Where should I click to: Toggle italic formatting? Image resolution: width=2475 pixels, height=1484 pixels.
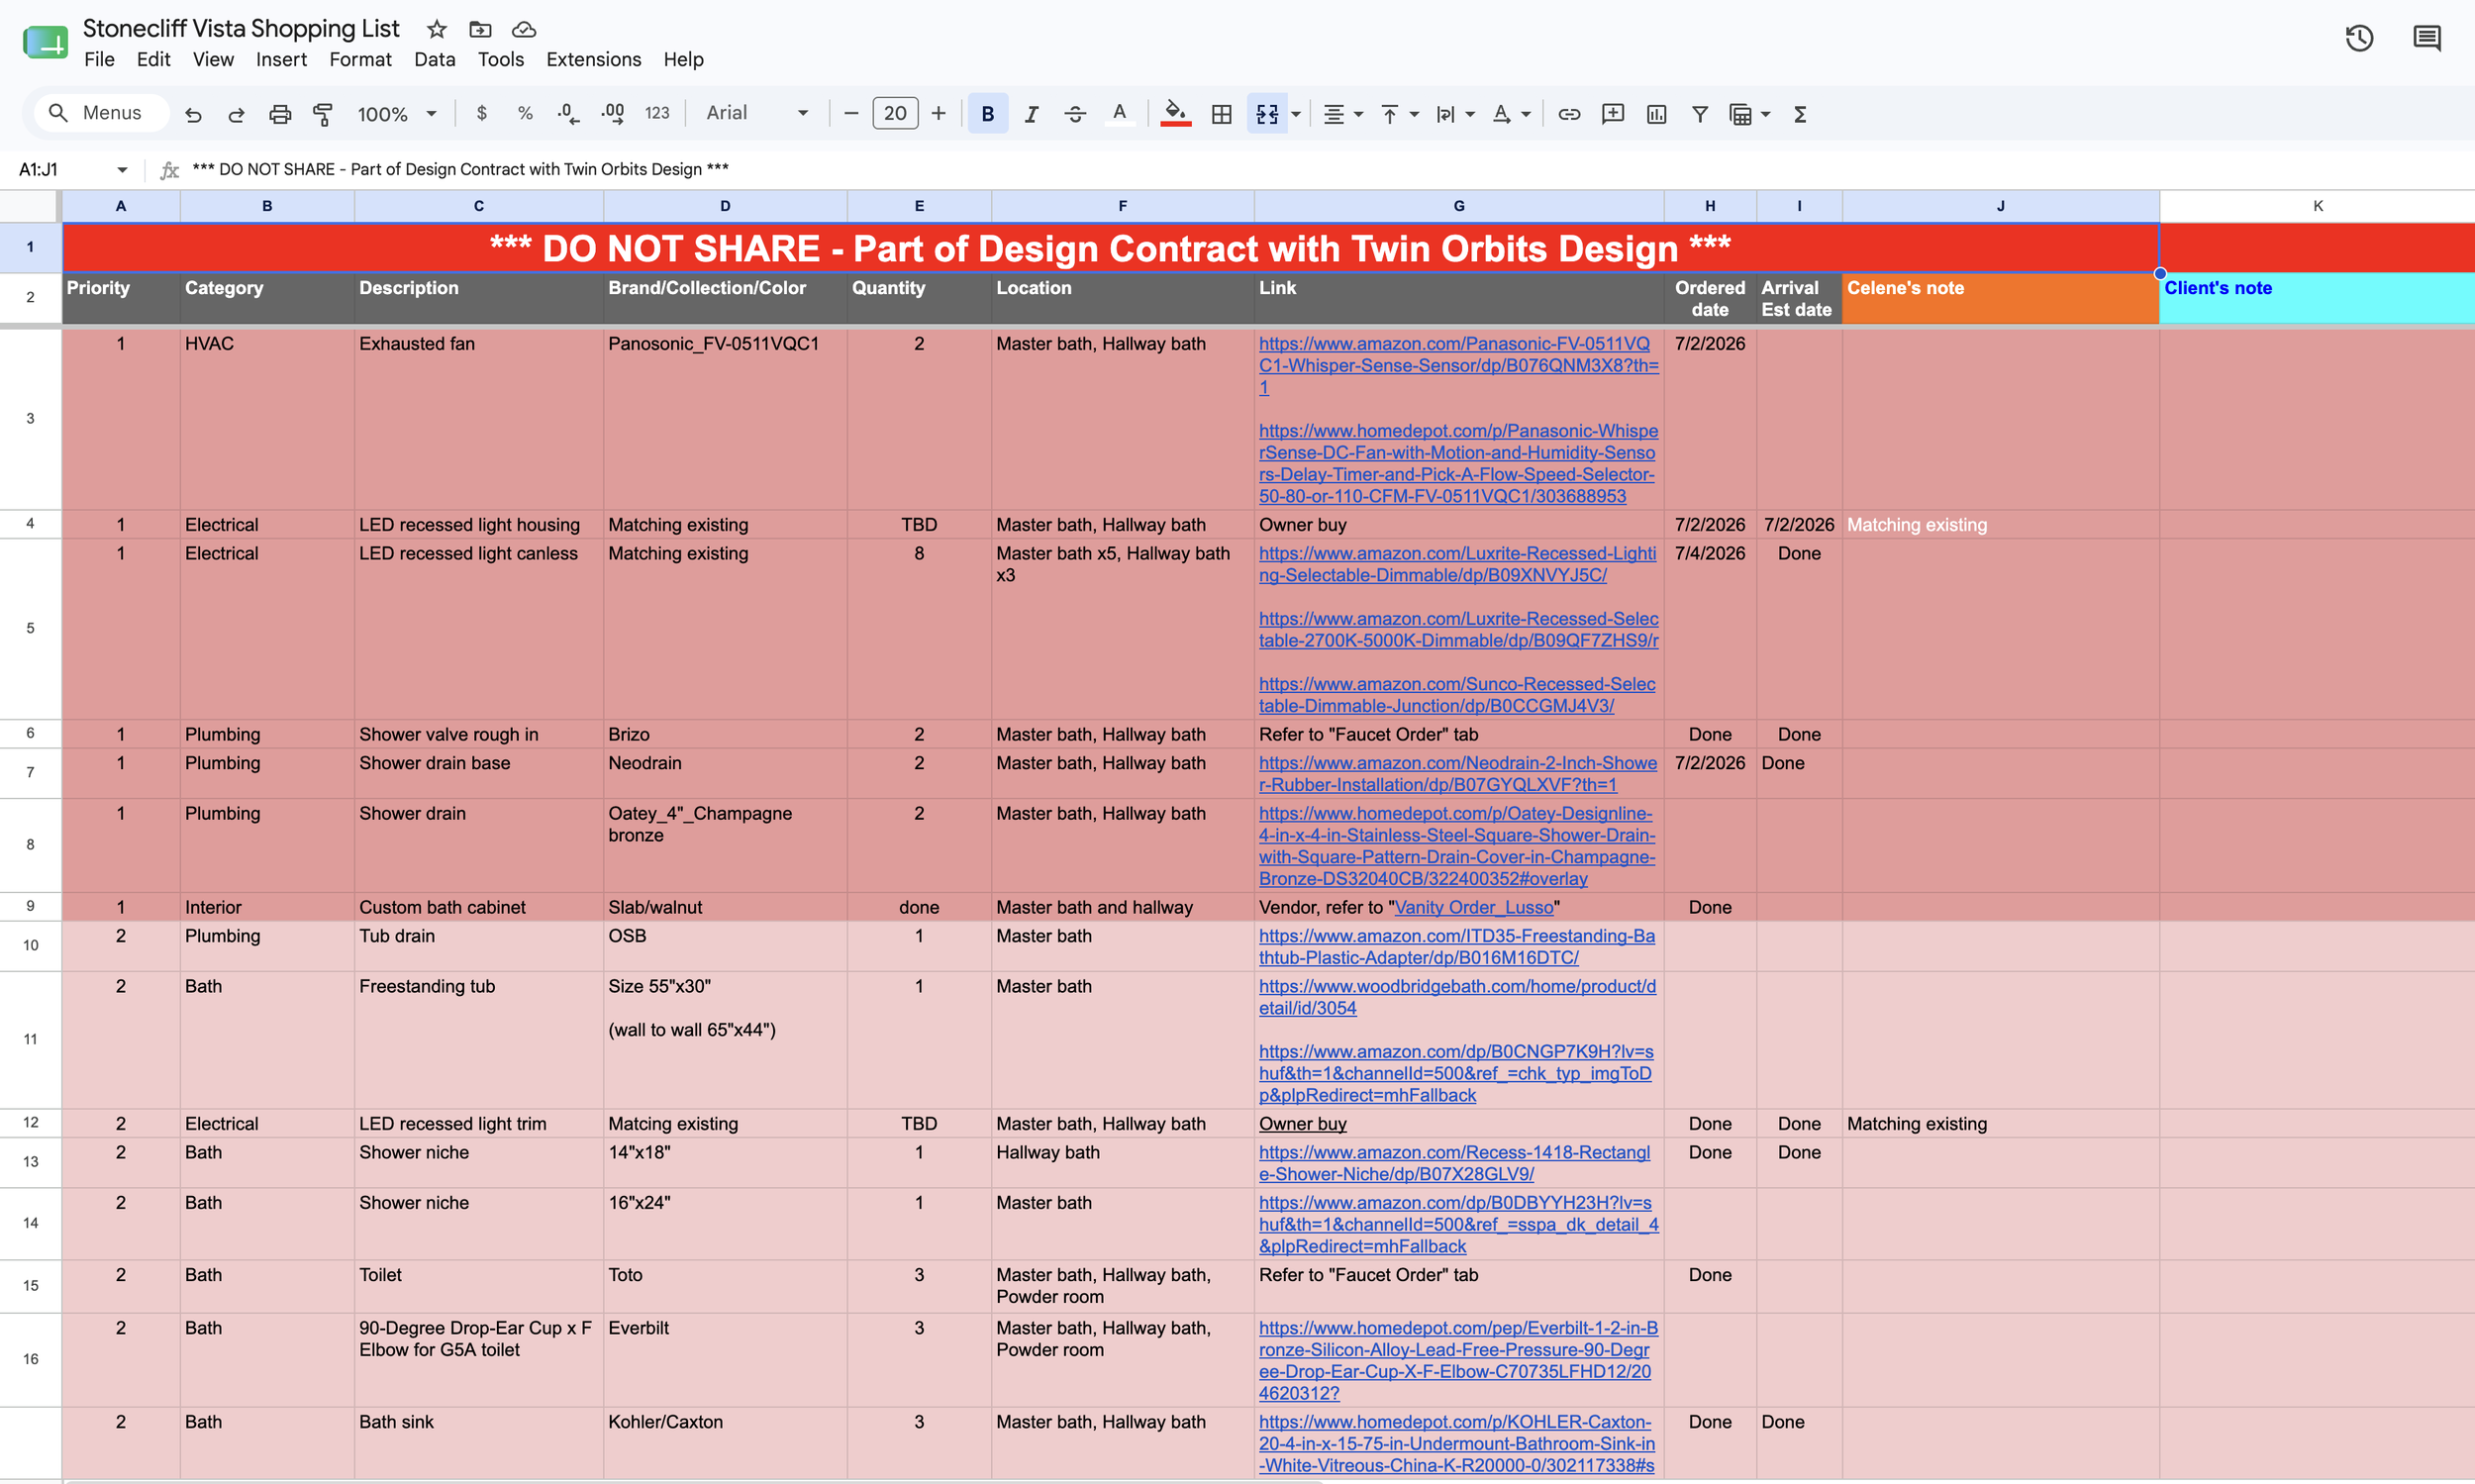click(x=1031, y=114)
